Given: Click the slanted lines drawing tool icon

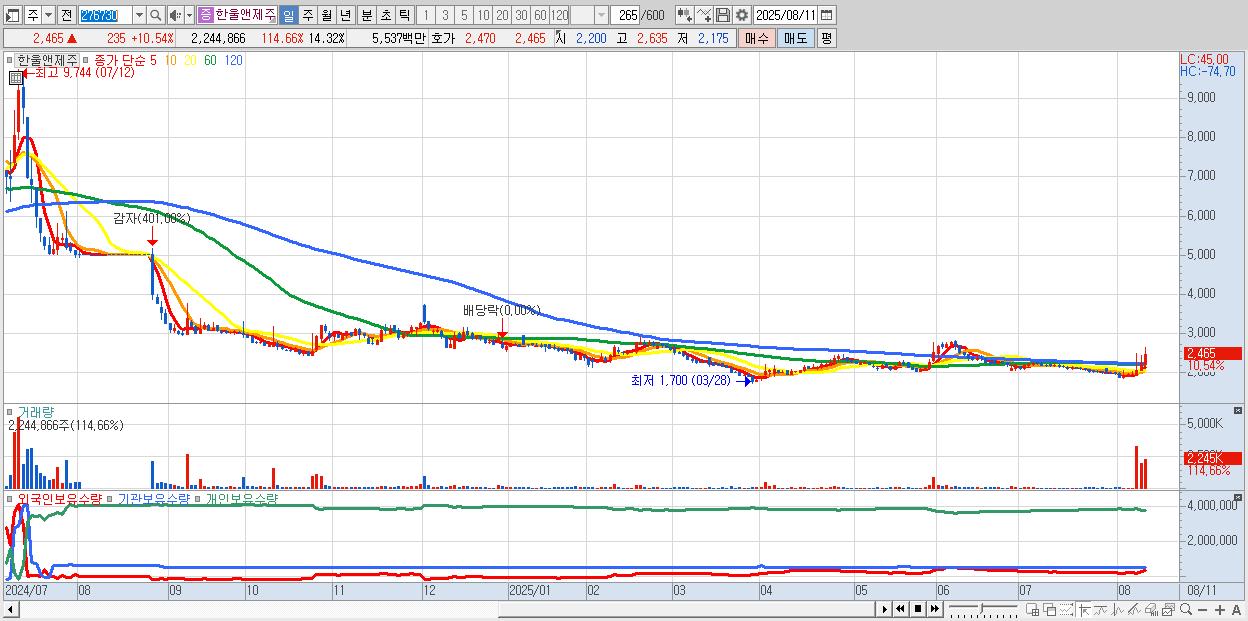Looking at the screenshot, I should (x=1134, y=610).
